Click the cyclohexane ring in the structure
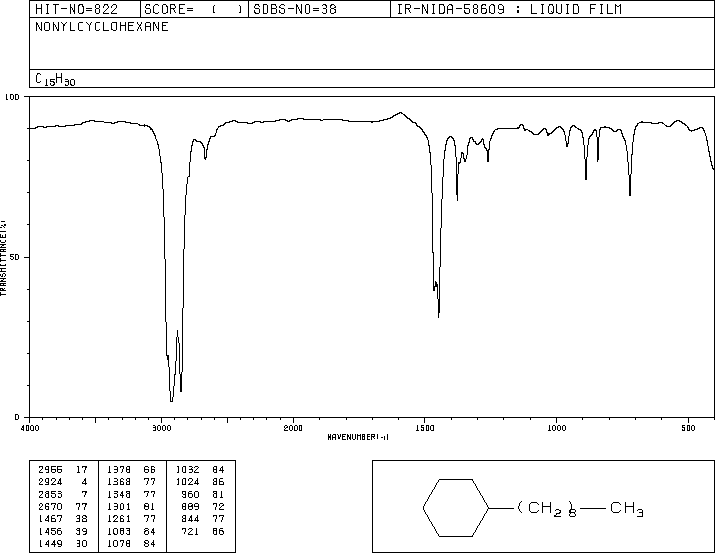 456,507
